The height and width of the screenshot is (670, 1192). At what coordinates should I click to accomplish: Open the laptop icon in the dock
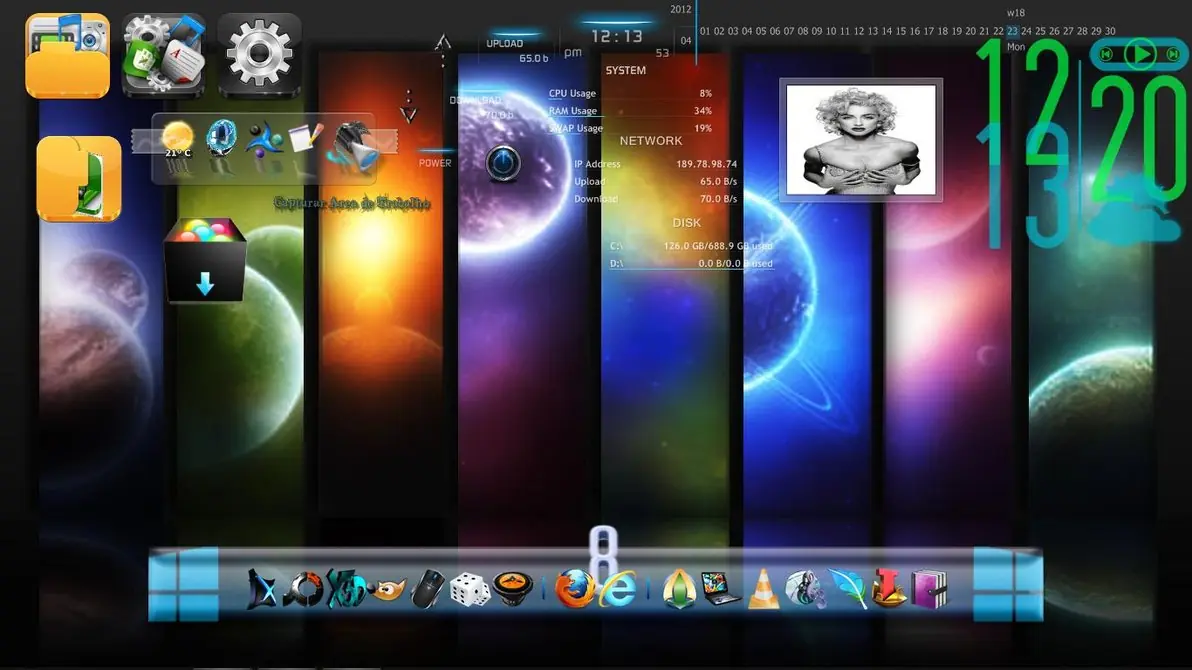pos(720,589)
